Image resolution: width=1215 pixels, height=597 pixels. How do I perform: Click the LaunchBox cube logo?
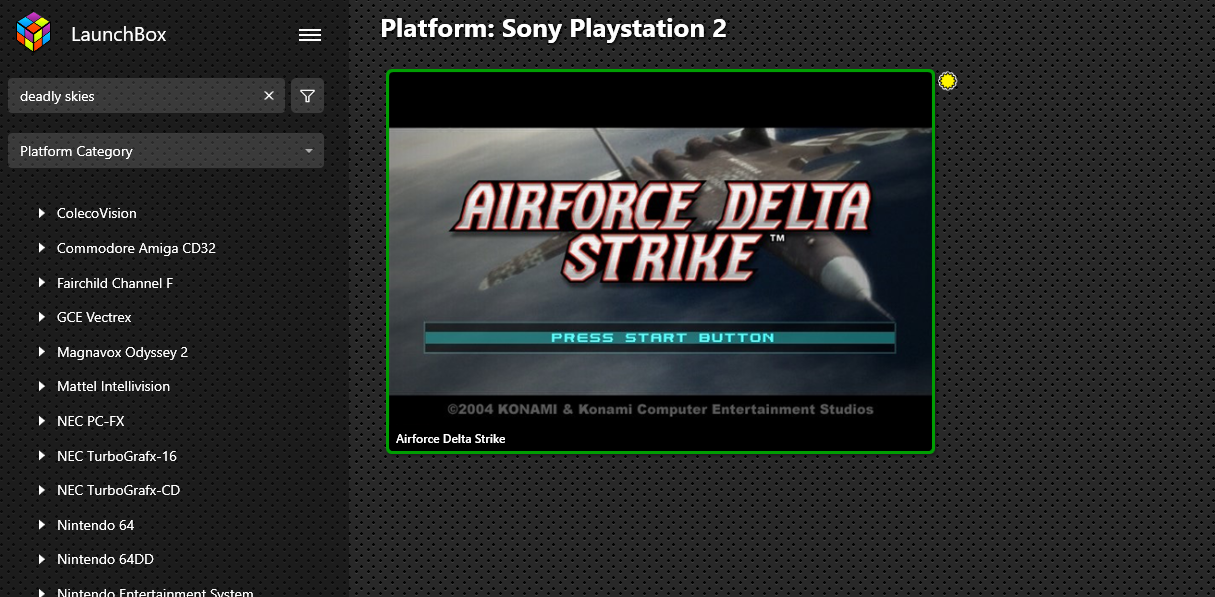(33, 32)
